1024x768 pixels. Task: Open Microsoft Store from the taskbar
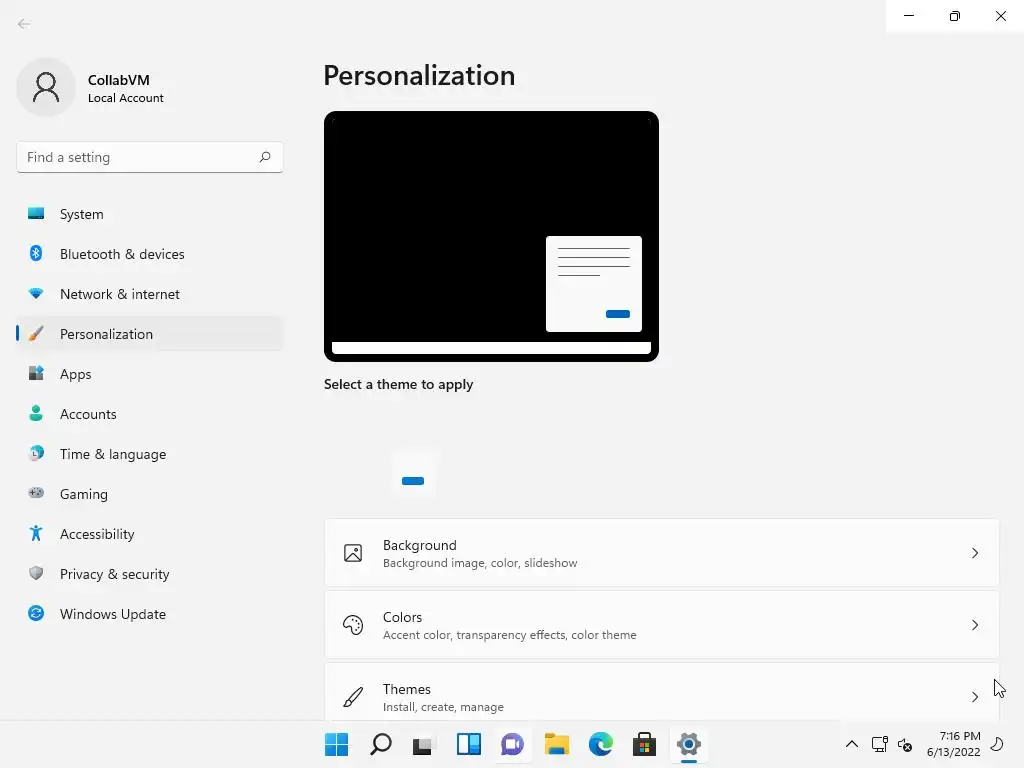[x=644, y=744]
